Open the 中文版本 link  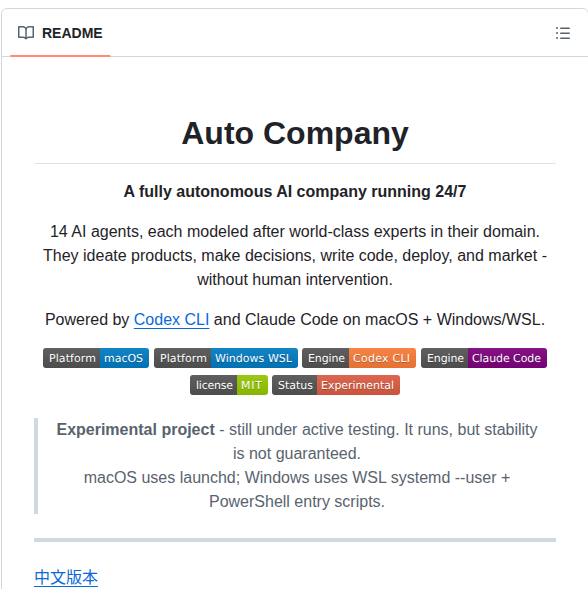[x=66, y=577]
